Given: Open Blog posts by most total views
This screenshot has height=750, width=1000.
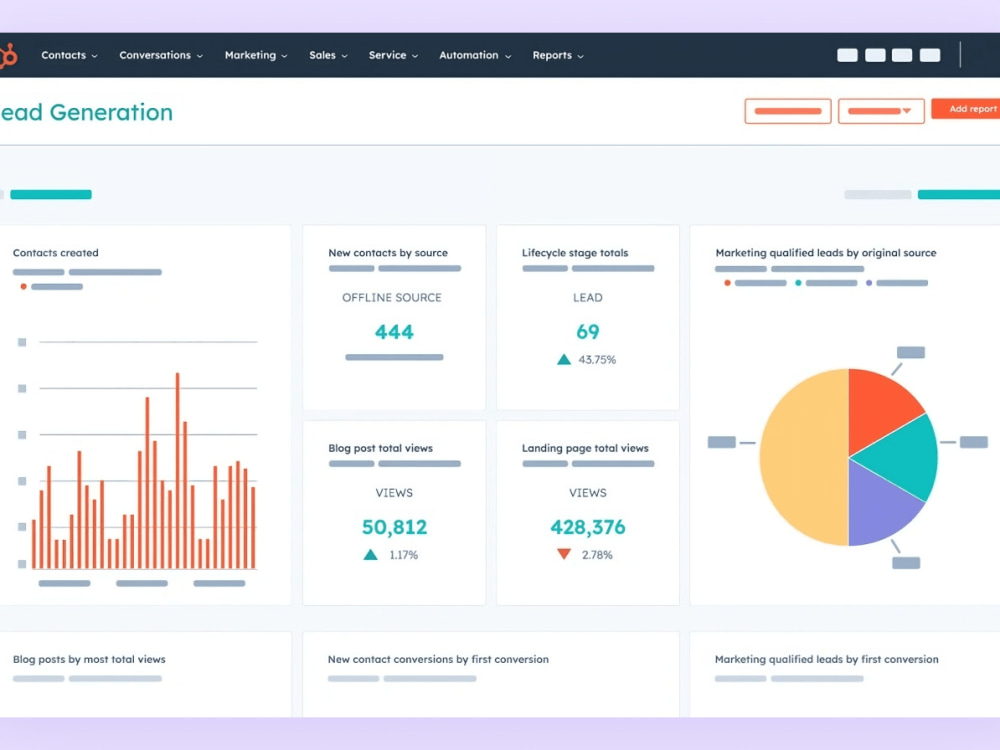Looking at the screenshot, I should (89, 659).
